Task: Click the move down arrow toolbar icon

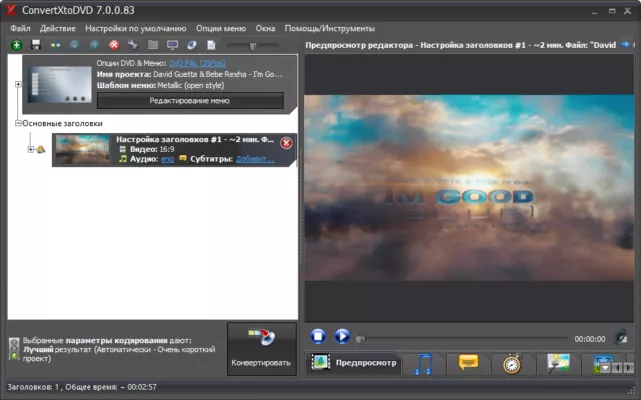Action: pyautogui.click(x=74, y=45)
